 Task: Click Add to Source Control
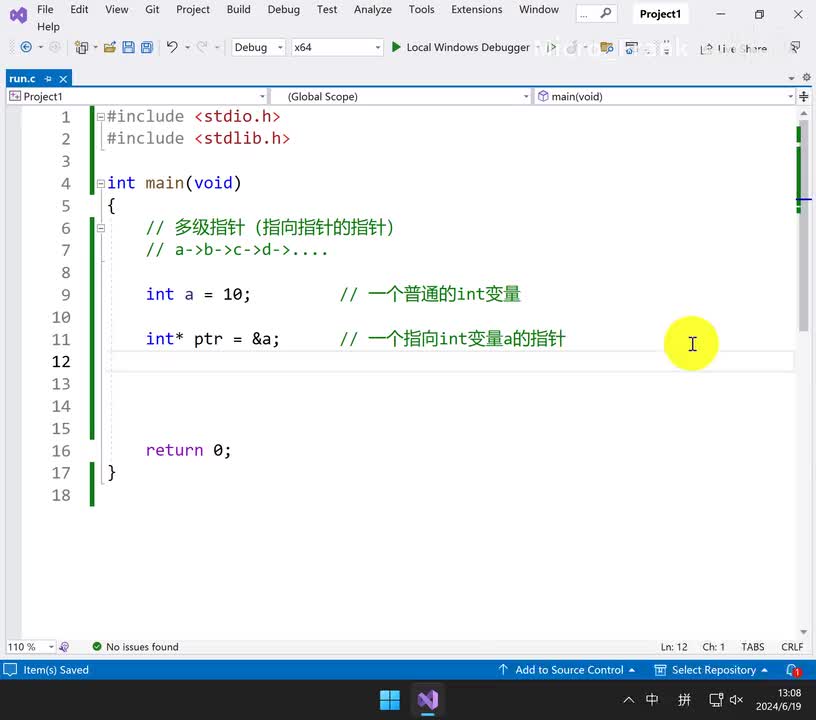(567, 670)
